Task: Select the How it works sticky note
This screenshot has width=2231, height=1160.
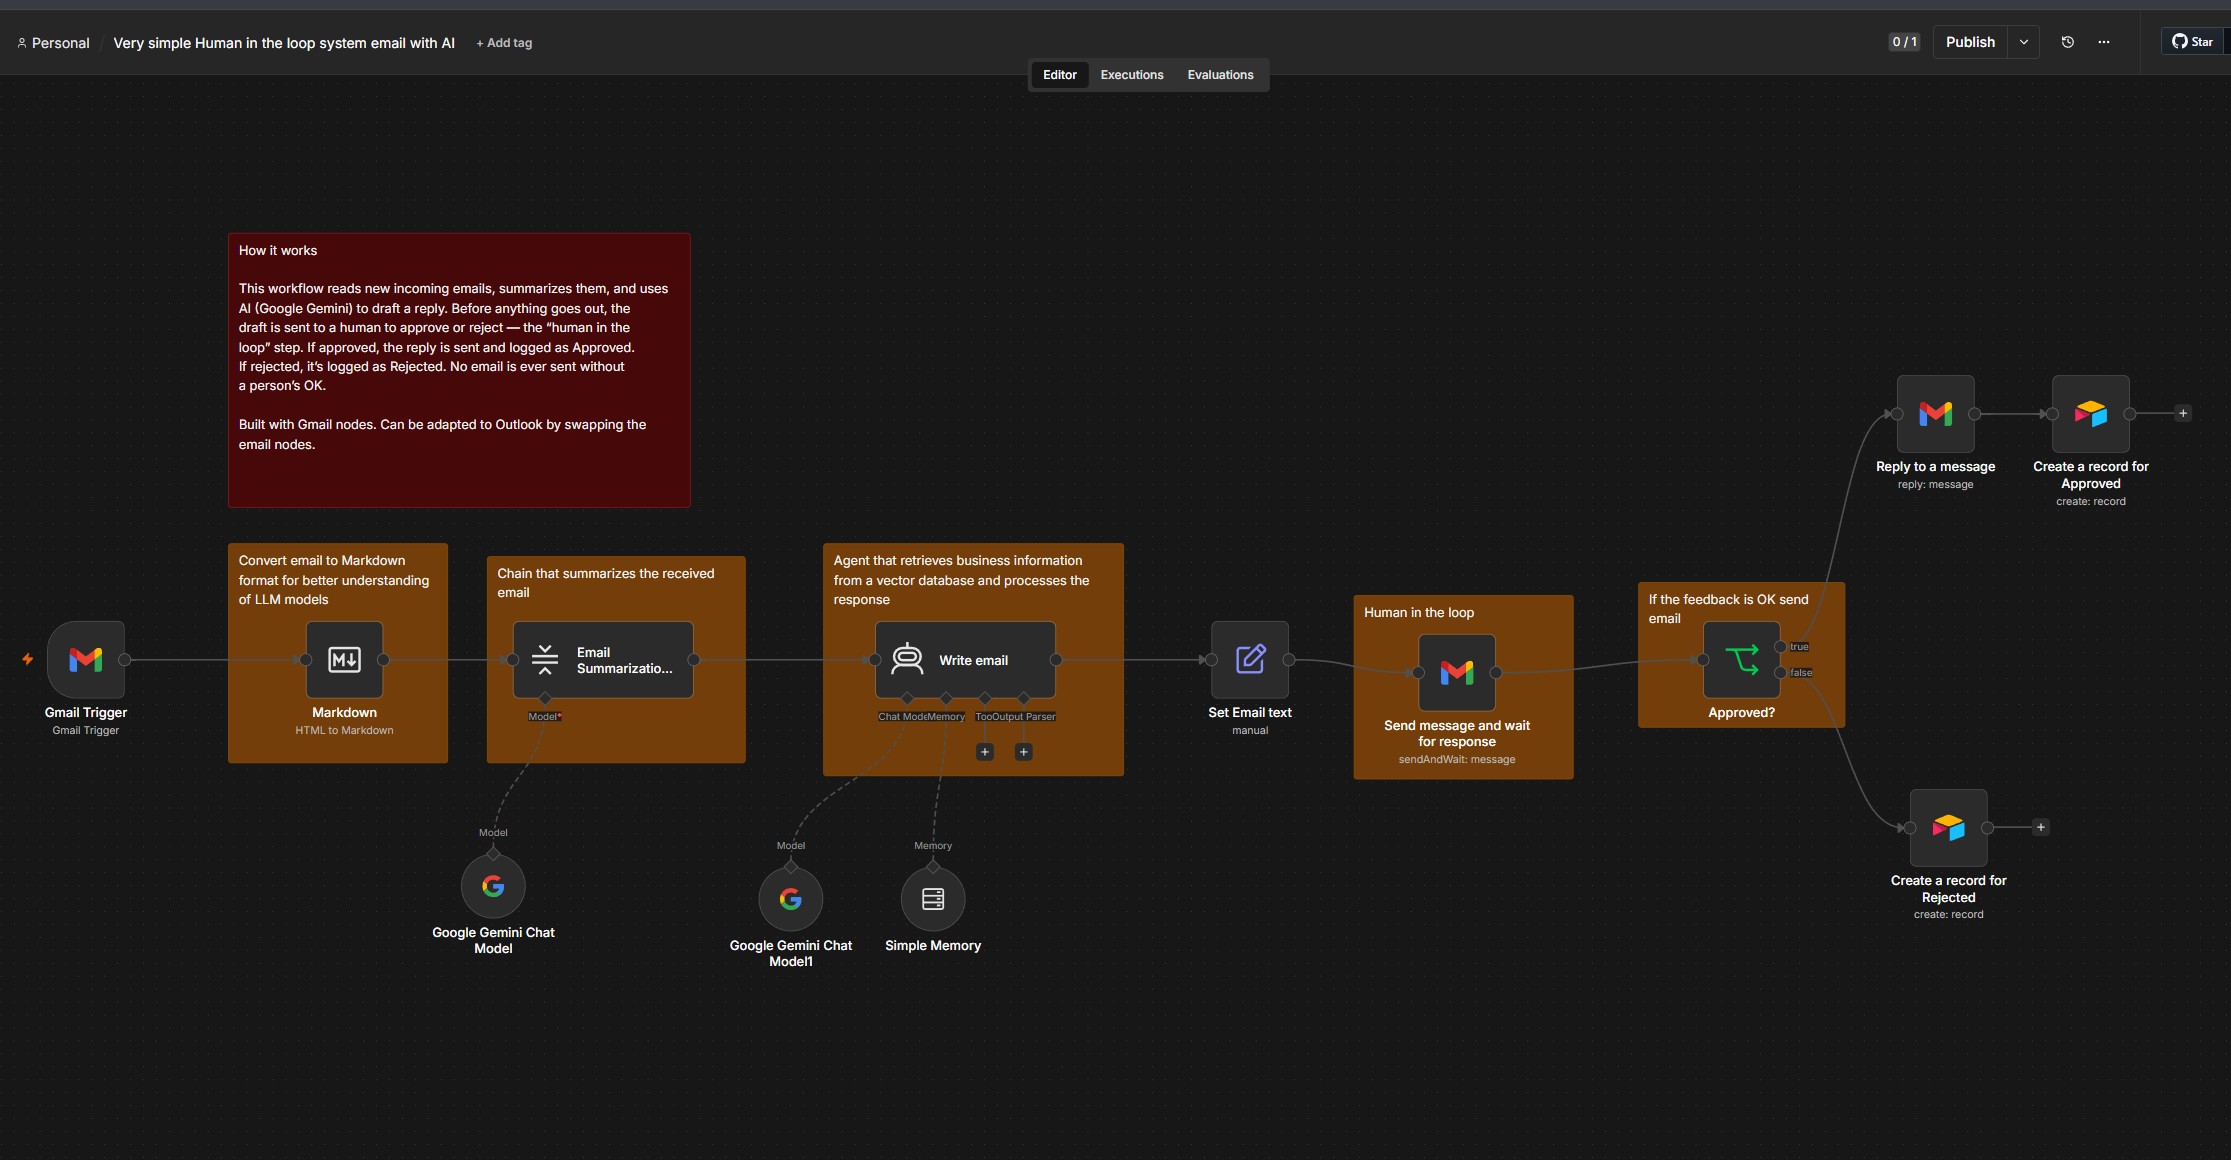Action: (x=459, y=370)
